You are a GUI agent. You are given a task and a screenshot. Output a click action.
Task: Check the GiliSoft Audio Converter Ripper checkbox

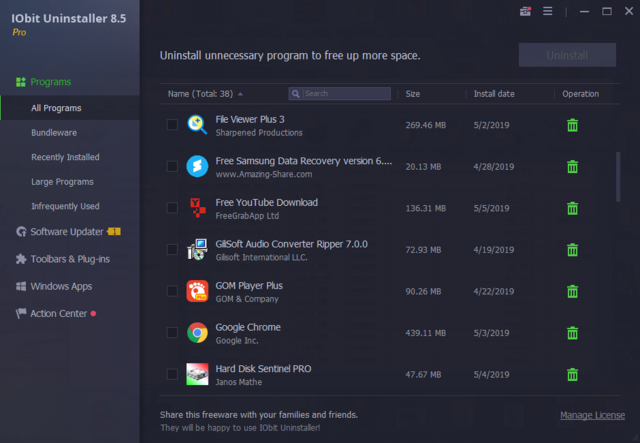[x=172, y=249]
